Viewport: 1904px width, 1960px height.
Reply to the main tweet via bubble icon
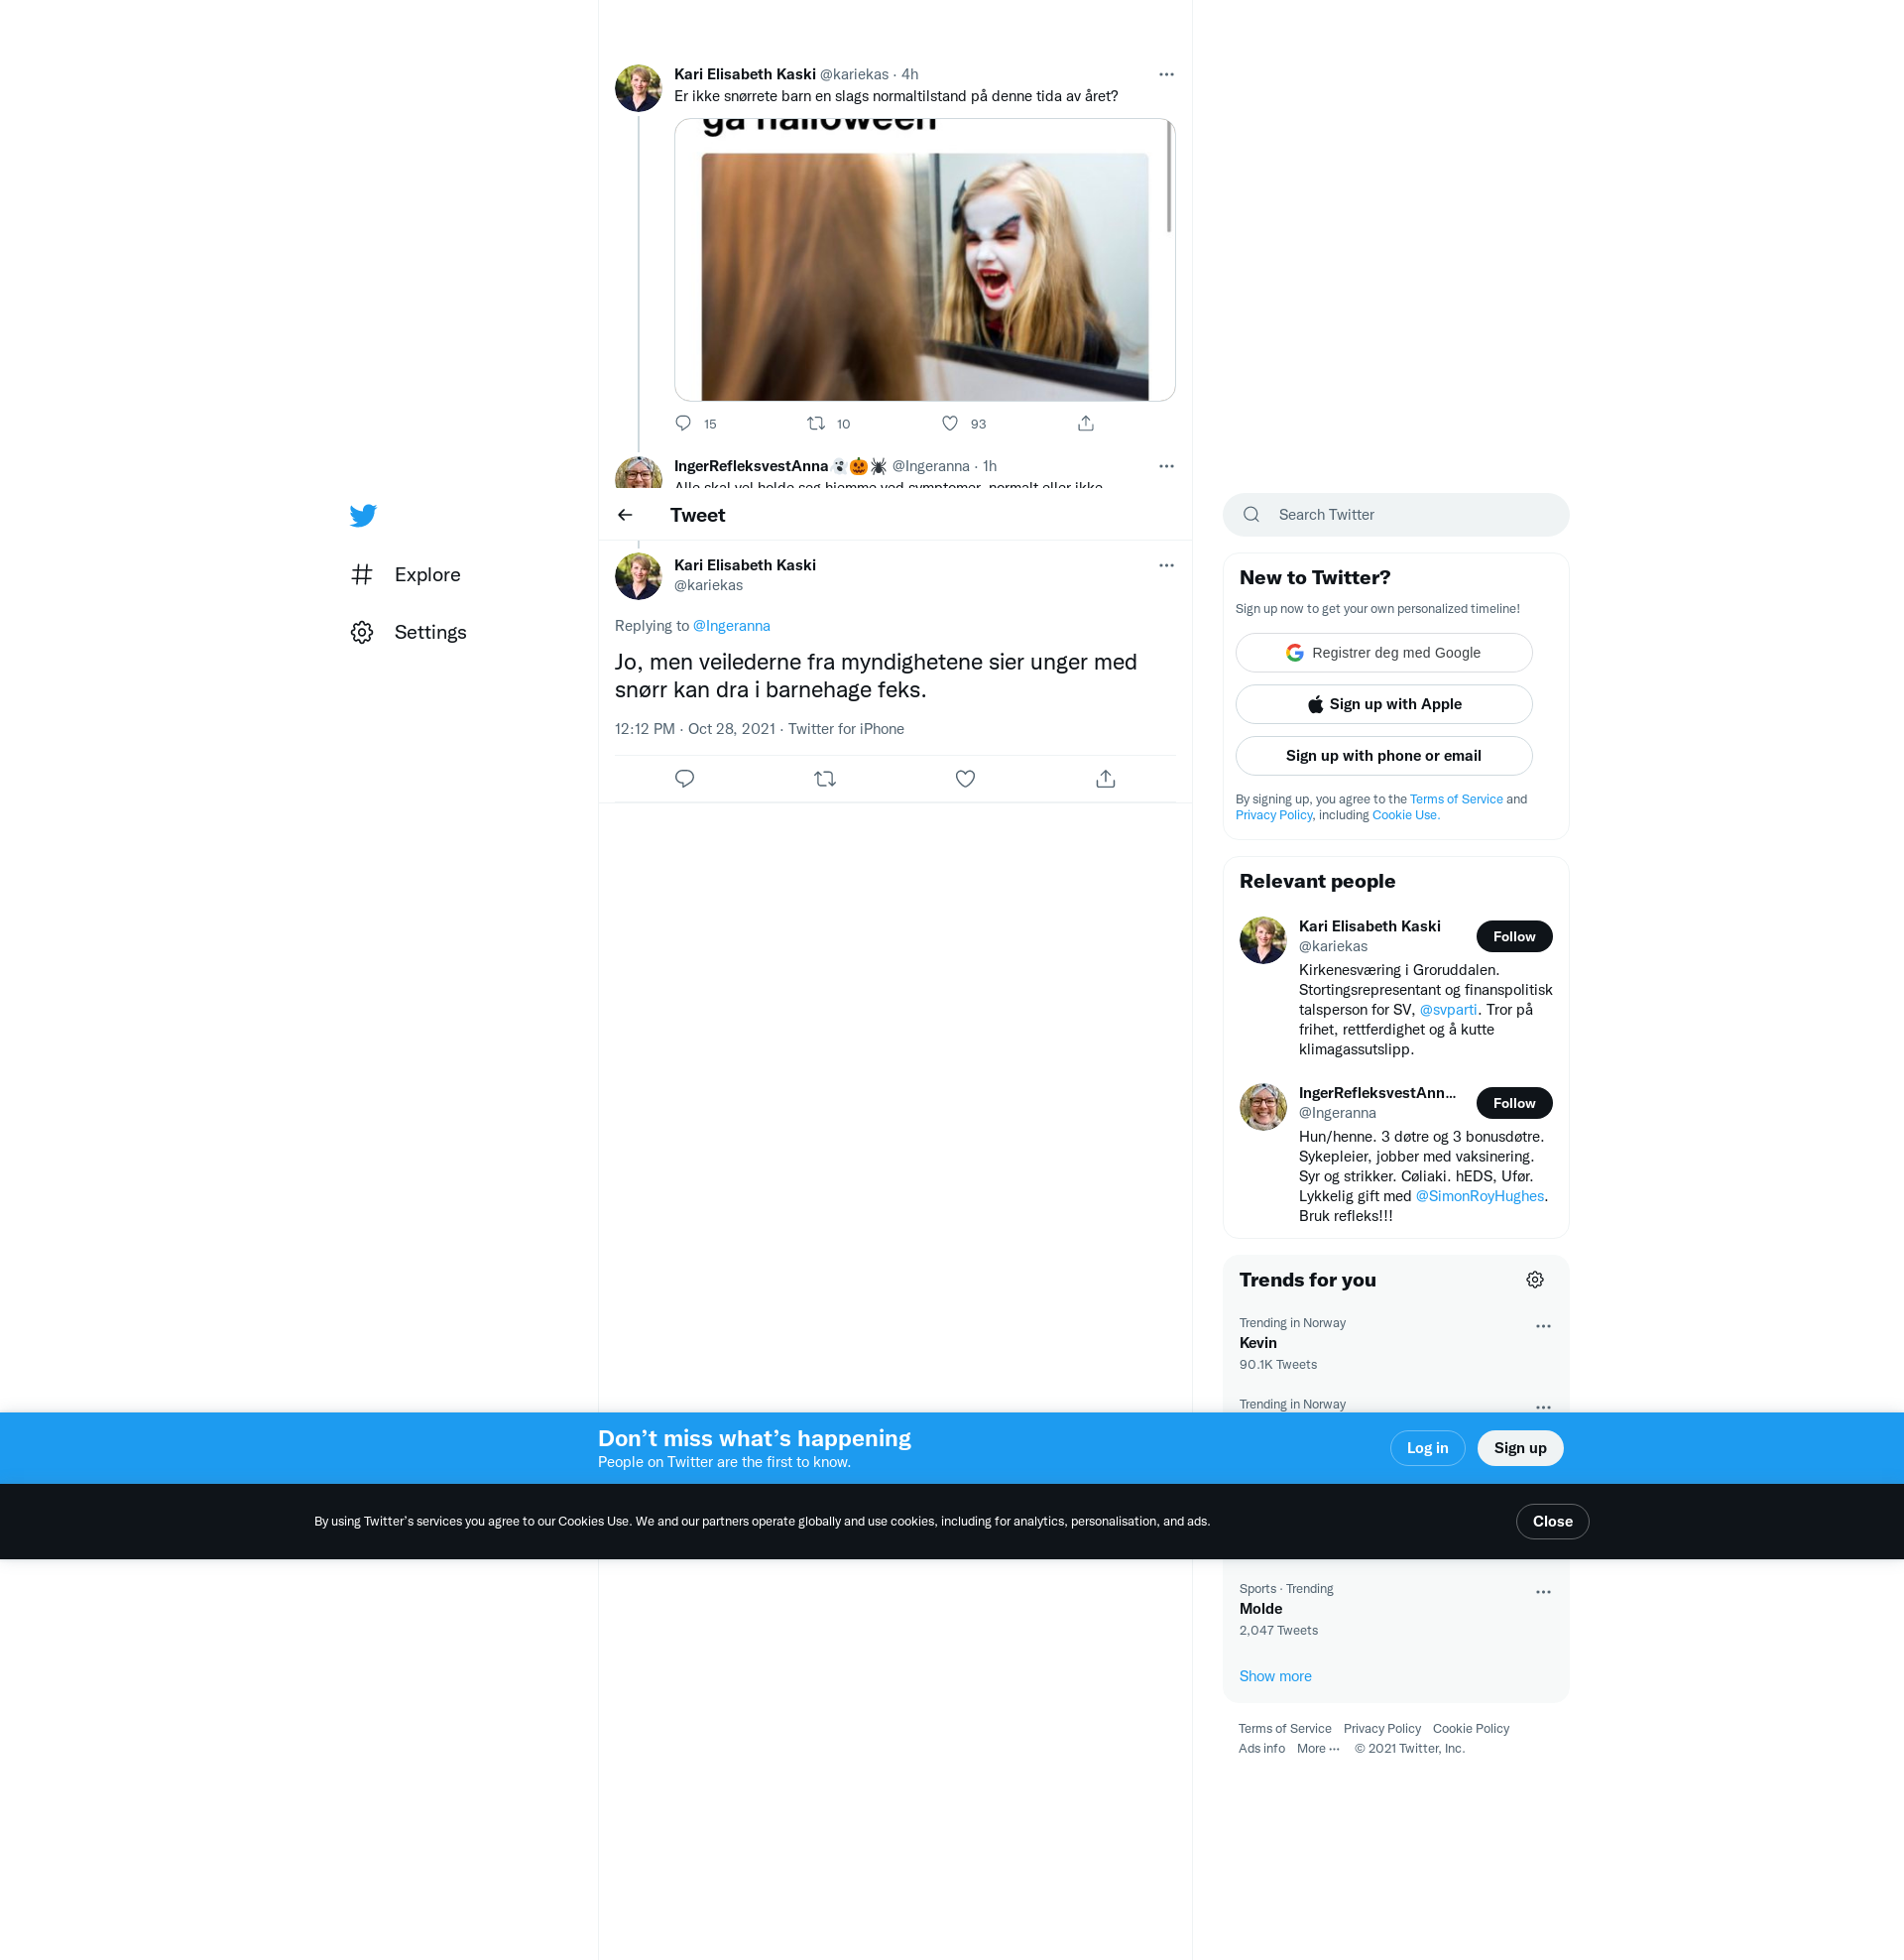point(684,779)
